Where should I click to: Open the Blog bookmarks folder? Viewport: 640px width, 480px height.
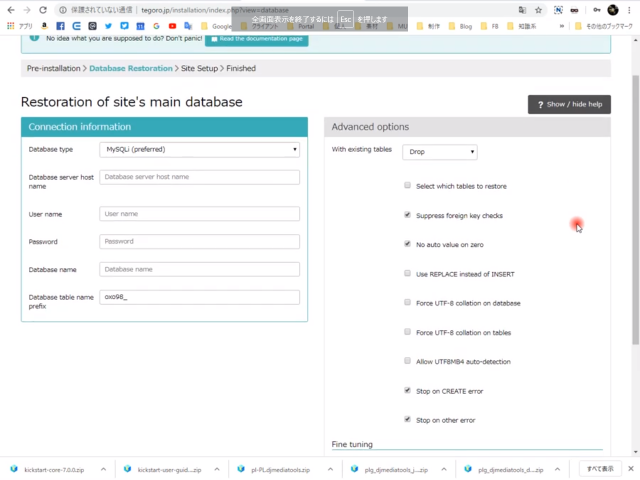click(461, 26)
